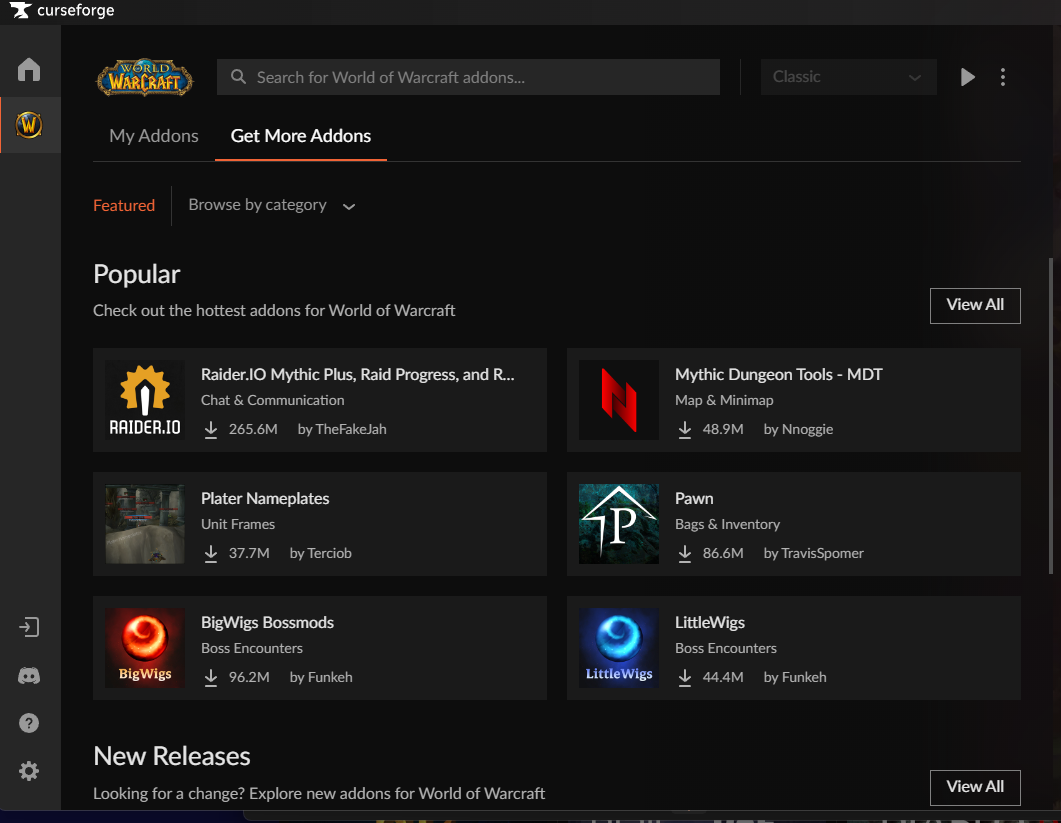1061x823 pixels.
Task: Select the Get More Addons tab
Action: point(300,136)
